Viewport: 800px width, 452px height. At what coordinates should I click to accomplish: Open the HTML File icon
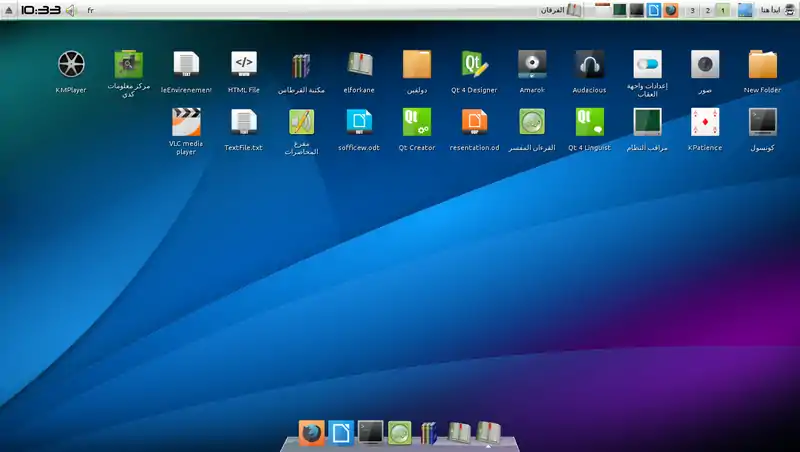pos(244,65)
